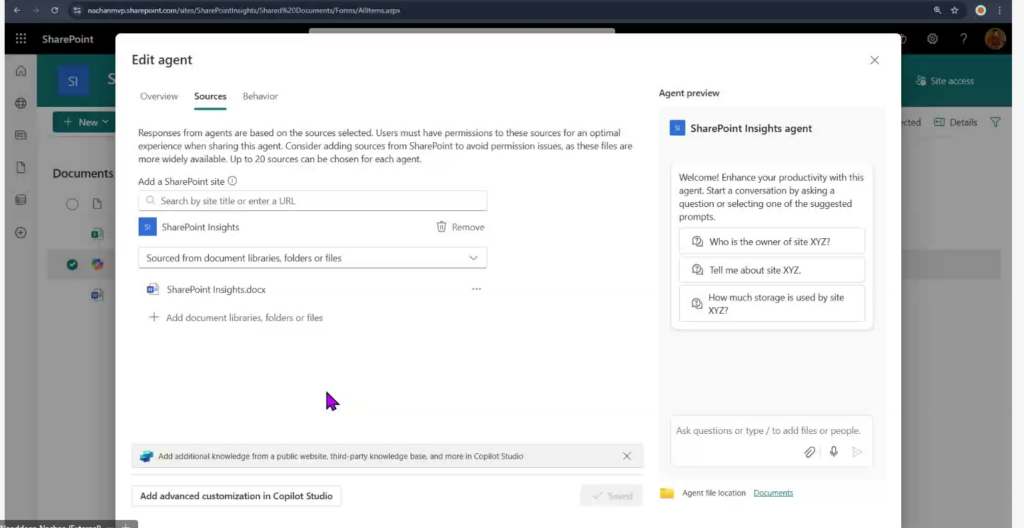Open Add advanced customization in Copilot Studio
This screenshot has width=1024, height=528.
coord(236,496)
